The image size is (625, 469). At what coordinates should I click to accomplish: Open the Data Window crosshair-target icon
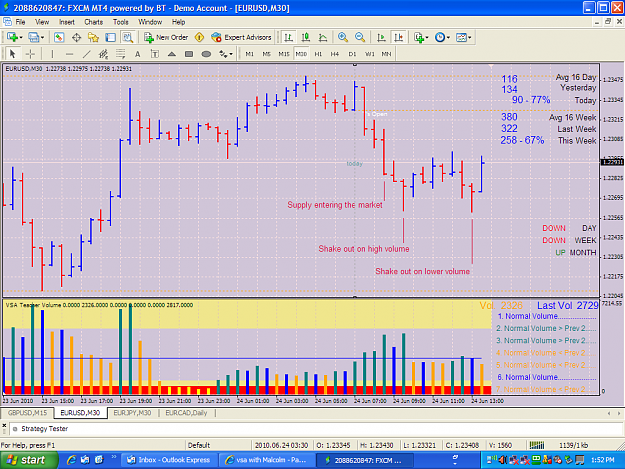(x=76, y=37)
